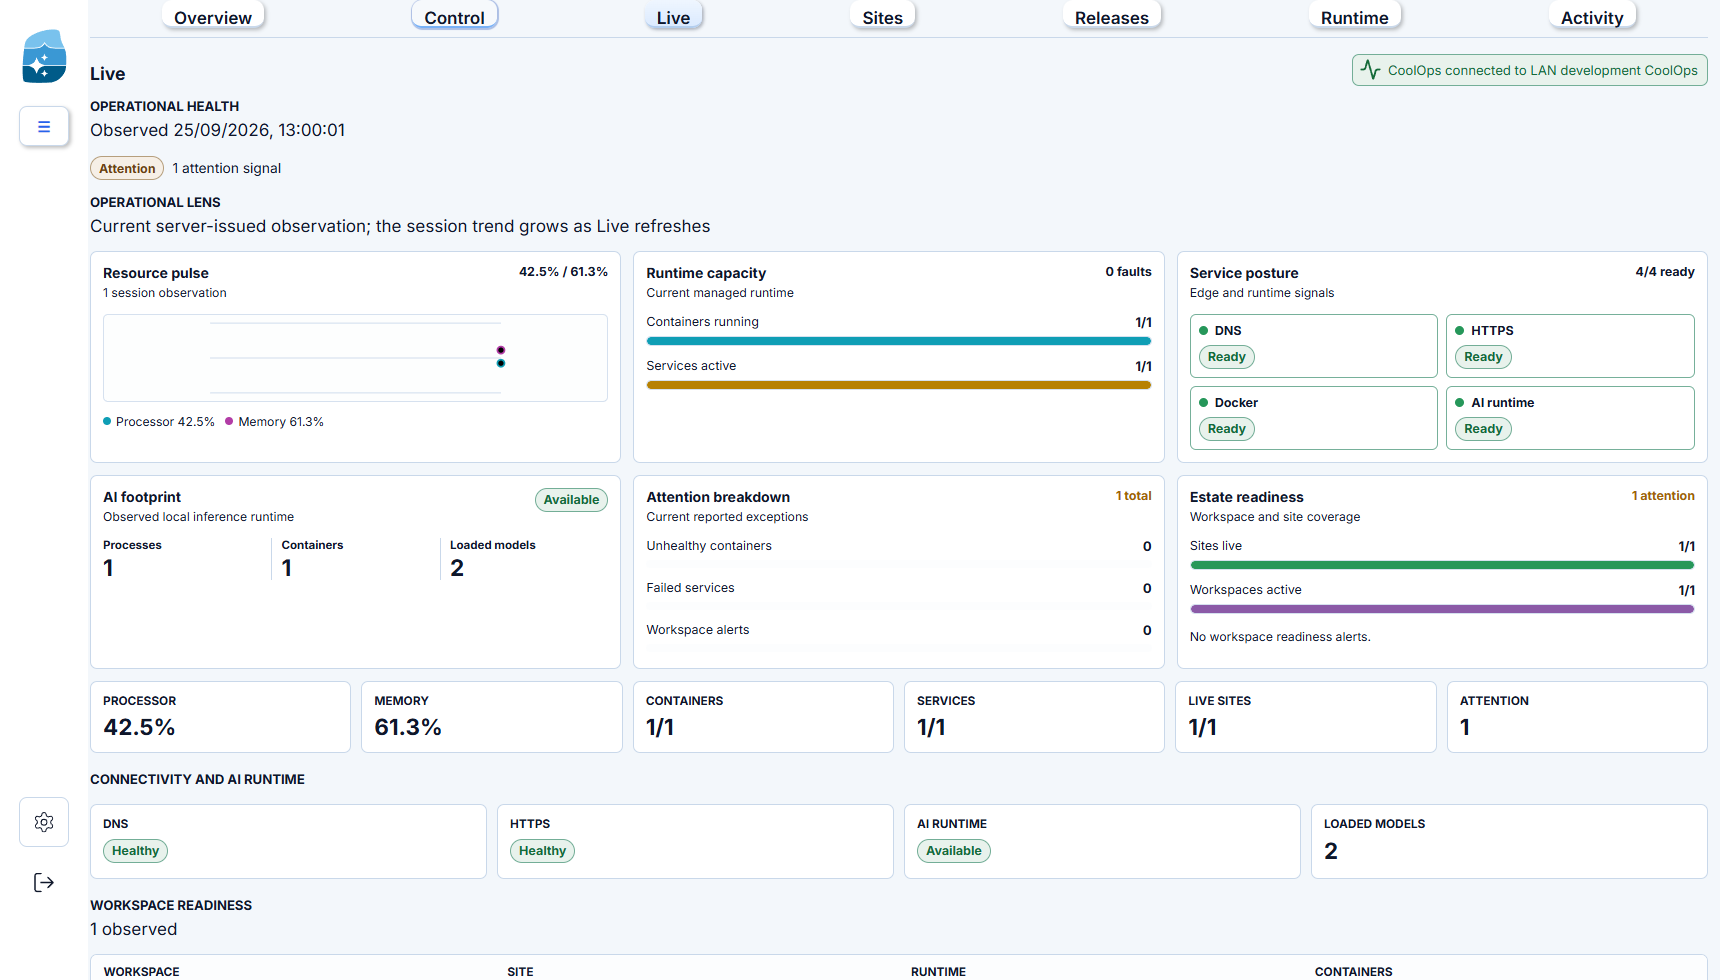Select the Live tab
This screenshot has height=980, width=1720.
point(673,17)
